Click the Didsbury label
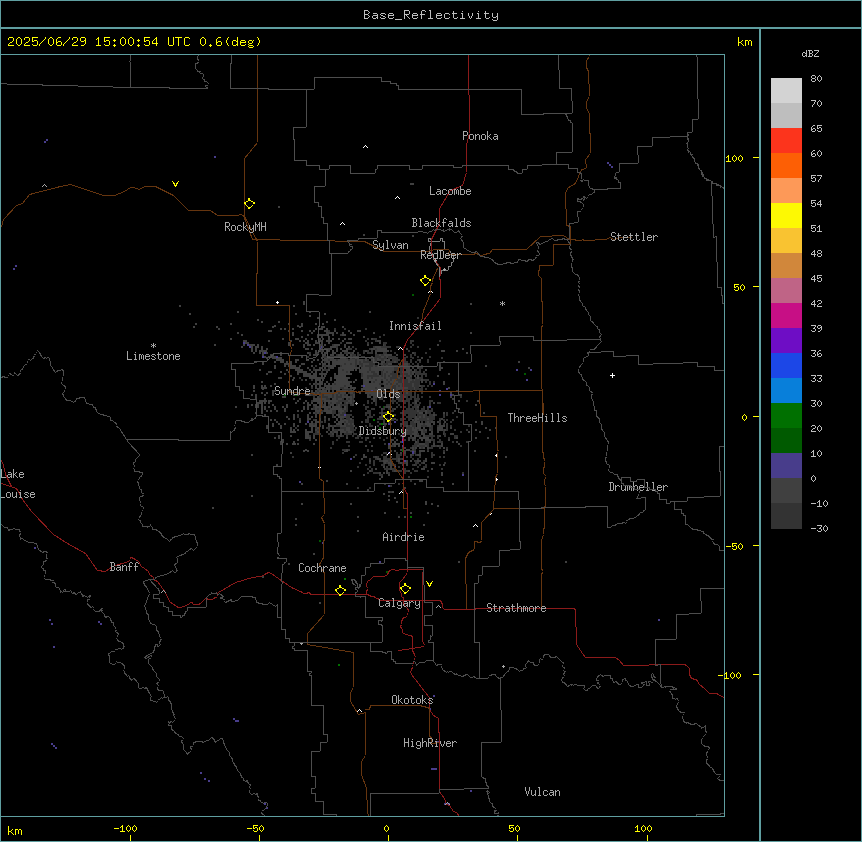The height and width of the screenshot is (842, 862). click(383, 431)
